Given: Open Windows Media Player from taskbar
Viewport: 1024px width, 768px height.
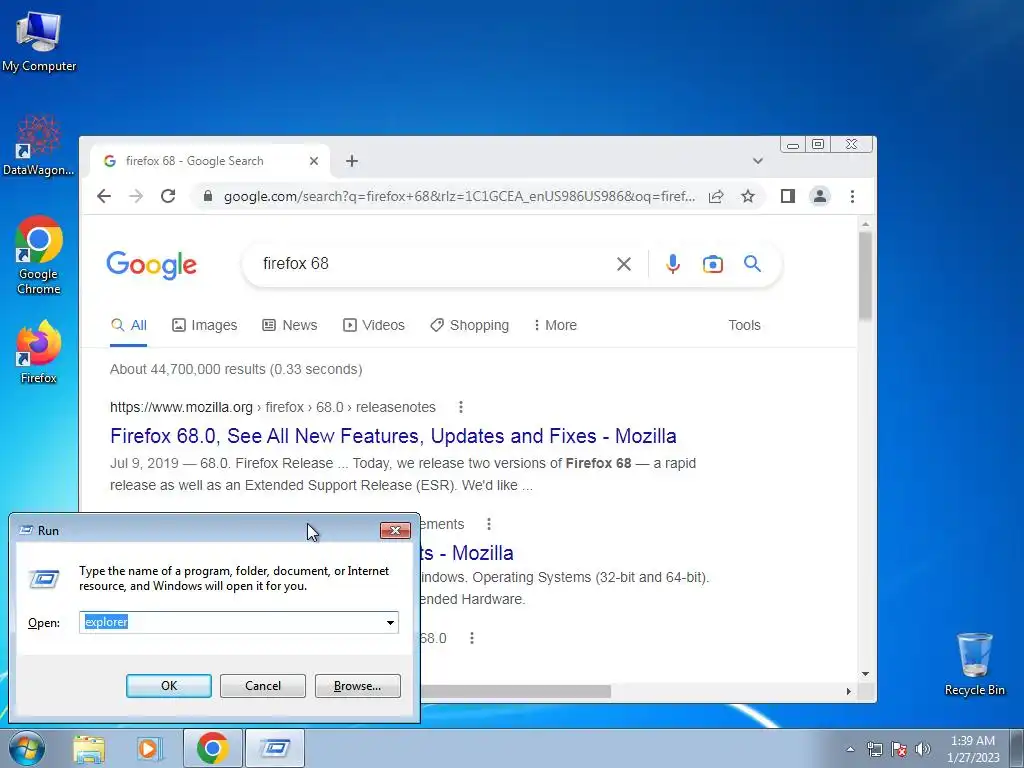Looking at the screenshot, I should point(149,748).
